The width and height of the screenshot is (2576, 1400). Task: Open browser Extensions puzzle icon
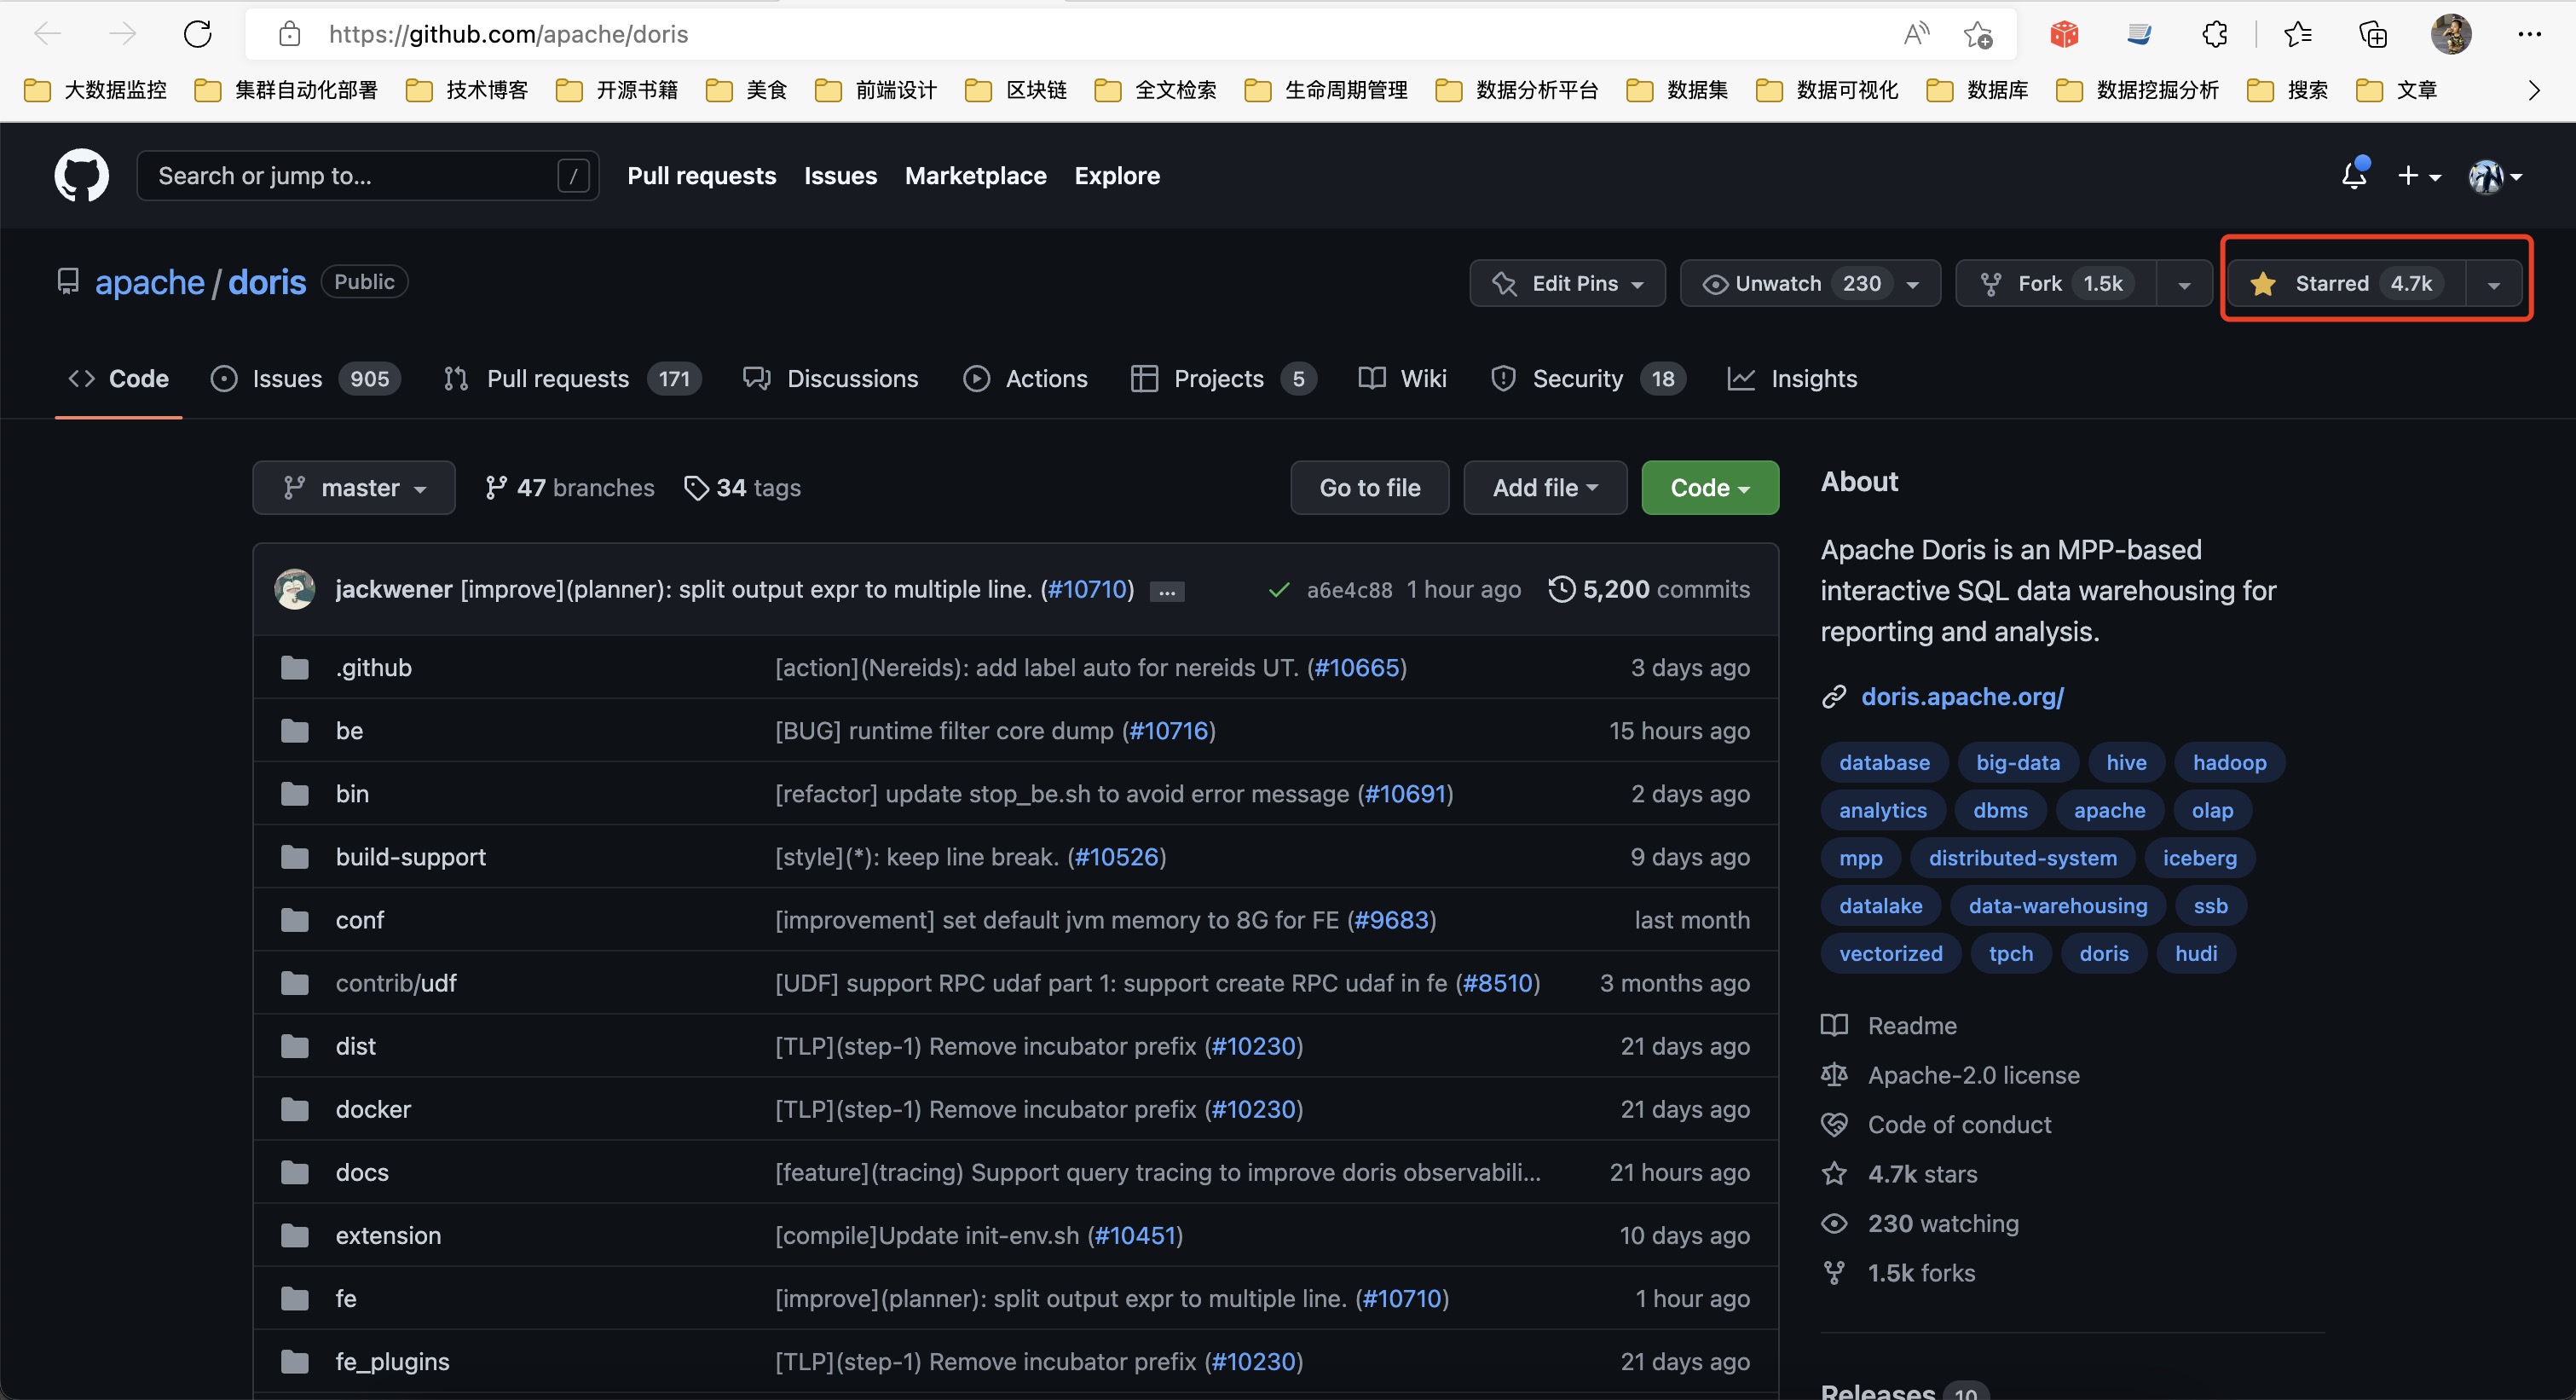[2214, 34]
